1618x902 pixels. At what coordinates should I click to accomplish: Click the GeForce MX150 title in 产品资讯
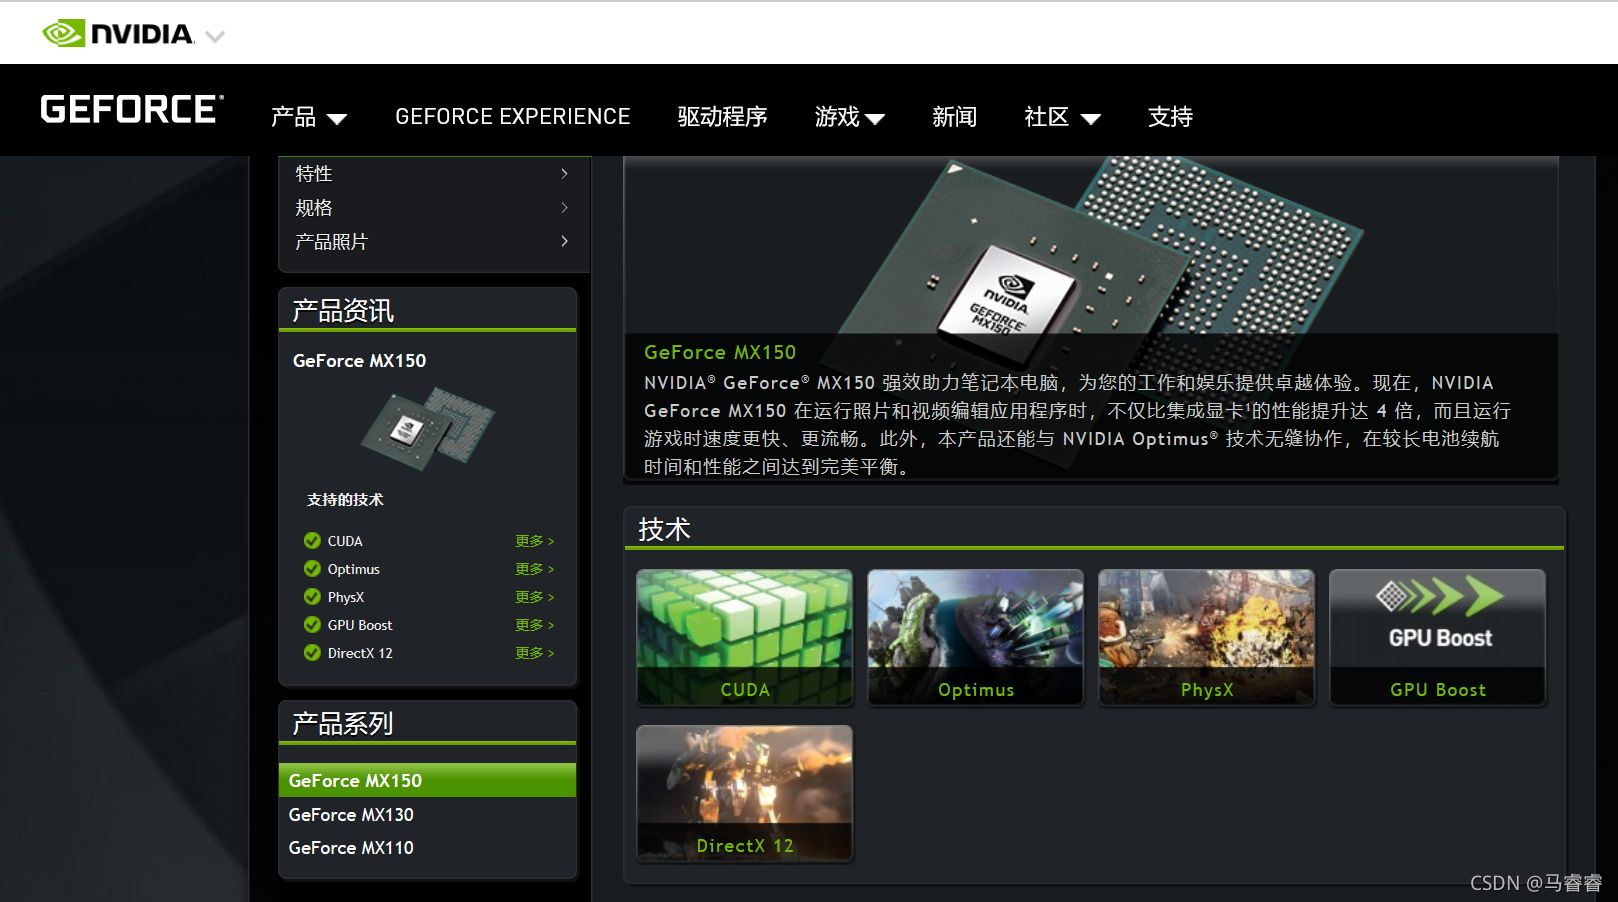(x=359, y=360)
